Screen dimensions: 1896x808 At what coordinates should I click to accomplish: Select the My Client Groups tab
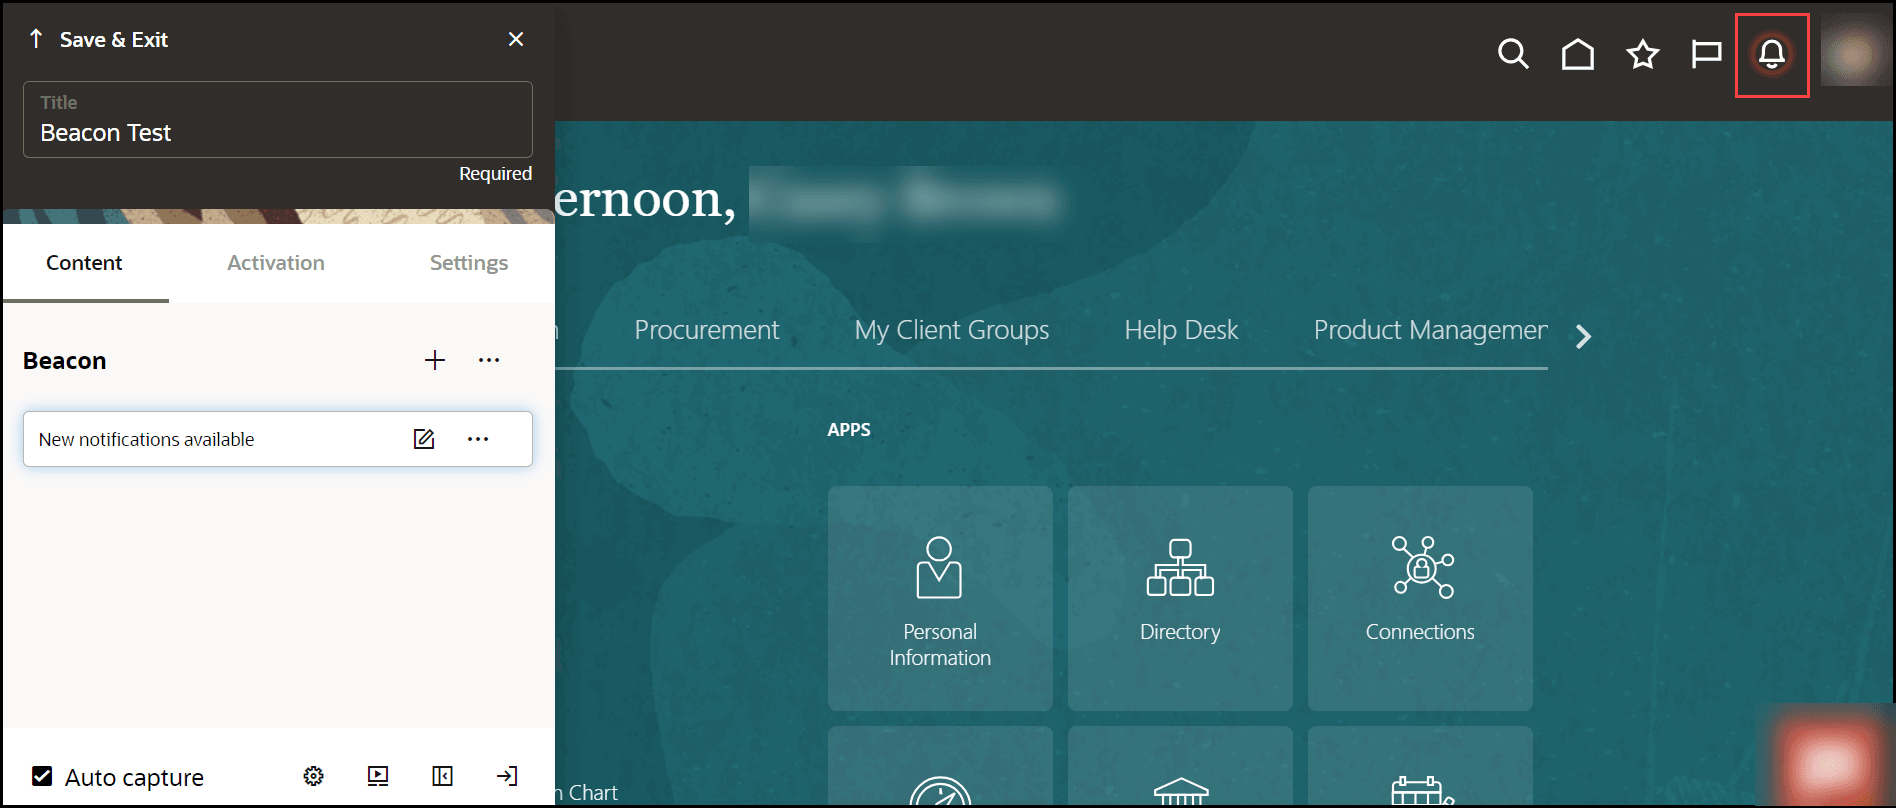coord(952,330)
